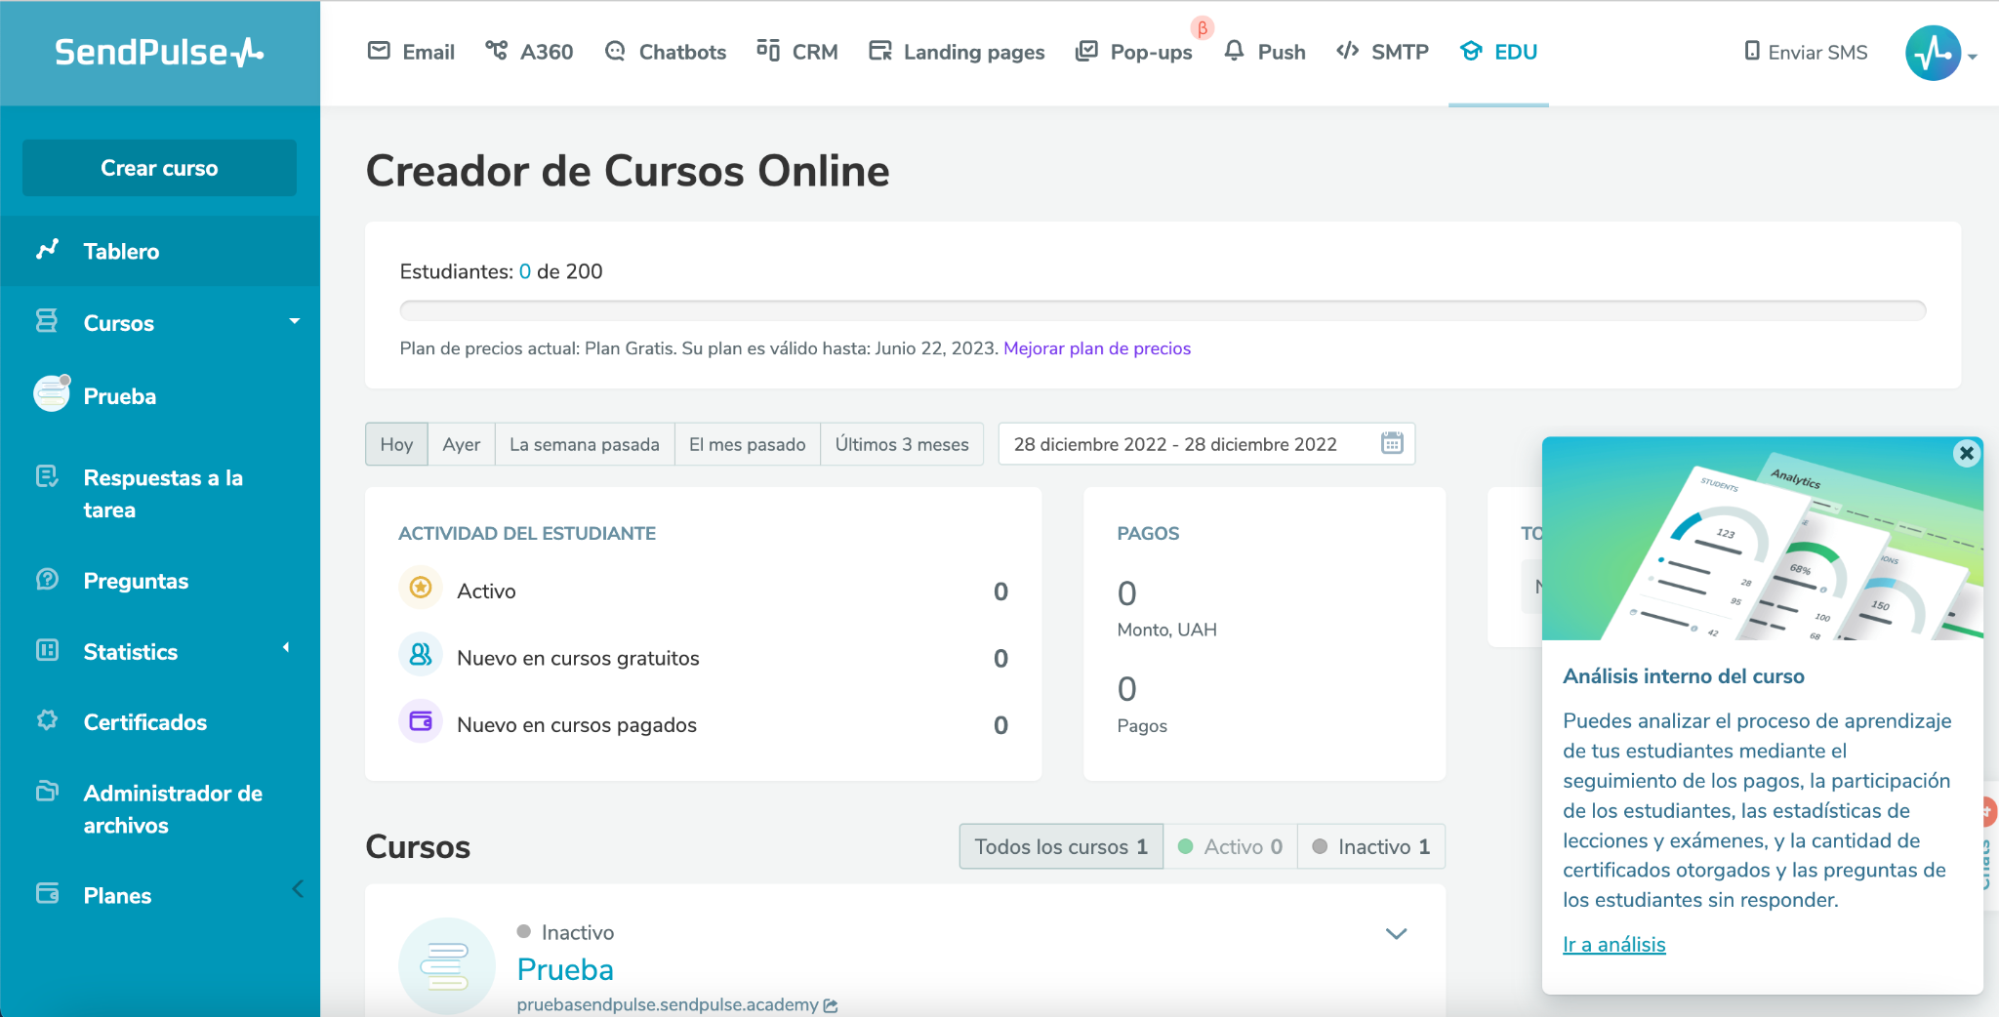Open external link icon next to course URL
Image resolution: width=1999 pixels, height=1018 pixels.
(830, 1005)
